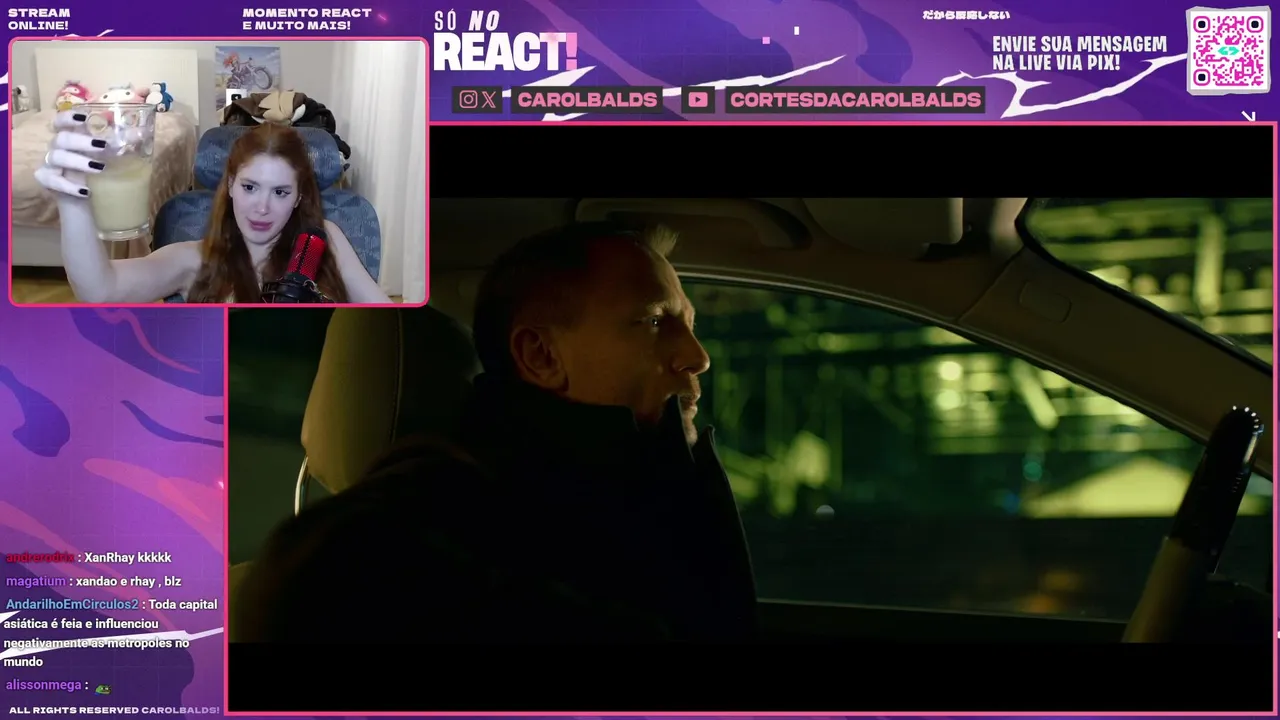Viewport: 1280px width, 720px height.
Task: Click the ENVIE SUA MENSAGEM NA LIVE VIA PIX text
Action: pyautogui.click(x=1080, y=54)
